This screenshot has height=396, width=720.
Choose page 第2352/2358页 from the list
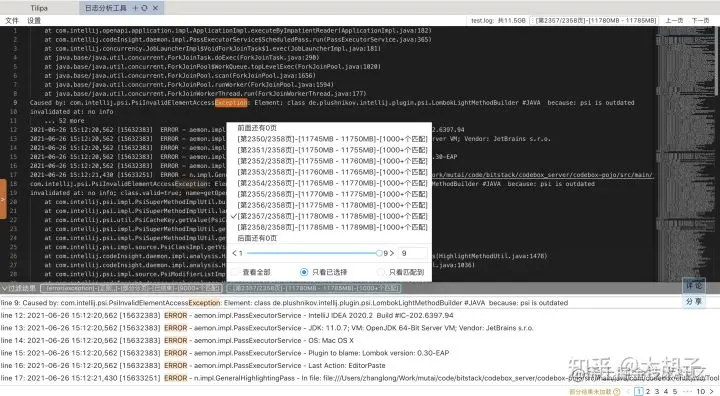point(332,161)
